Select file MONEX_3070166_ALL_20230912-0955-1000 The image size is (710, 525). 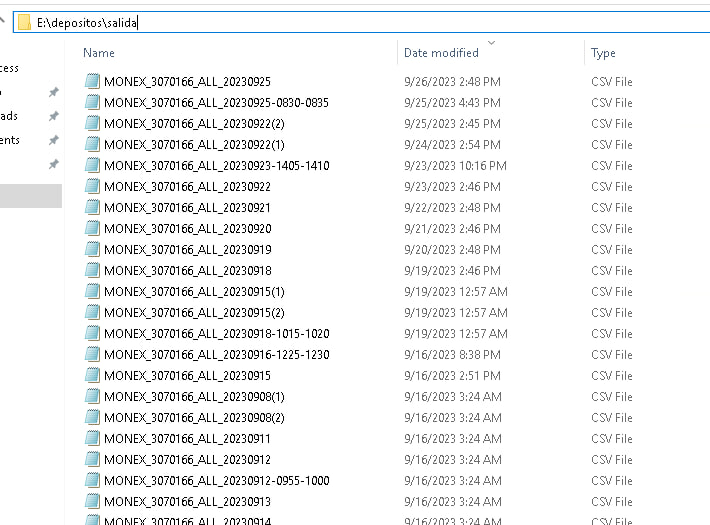(x=216, y=481)
